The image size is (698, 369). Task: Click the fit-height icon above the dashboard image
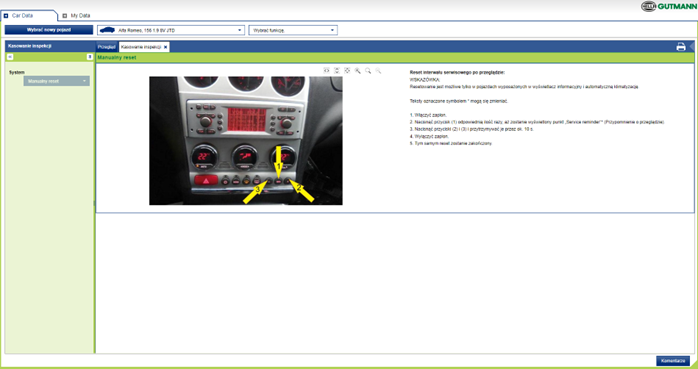click(x=337, y=70)
